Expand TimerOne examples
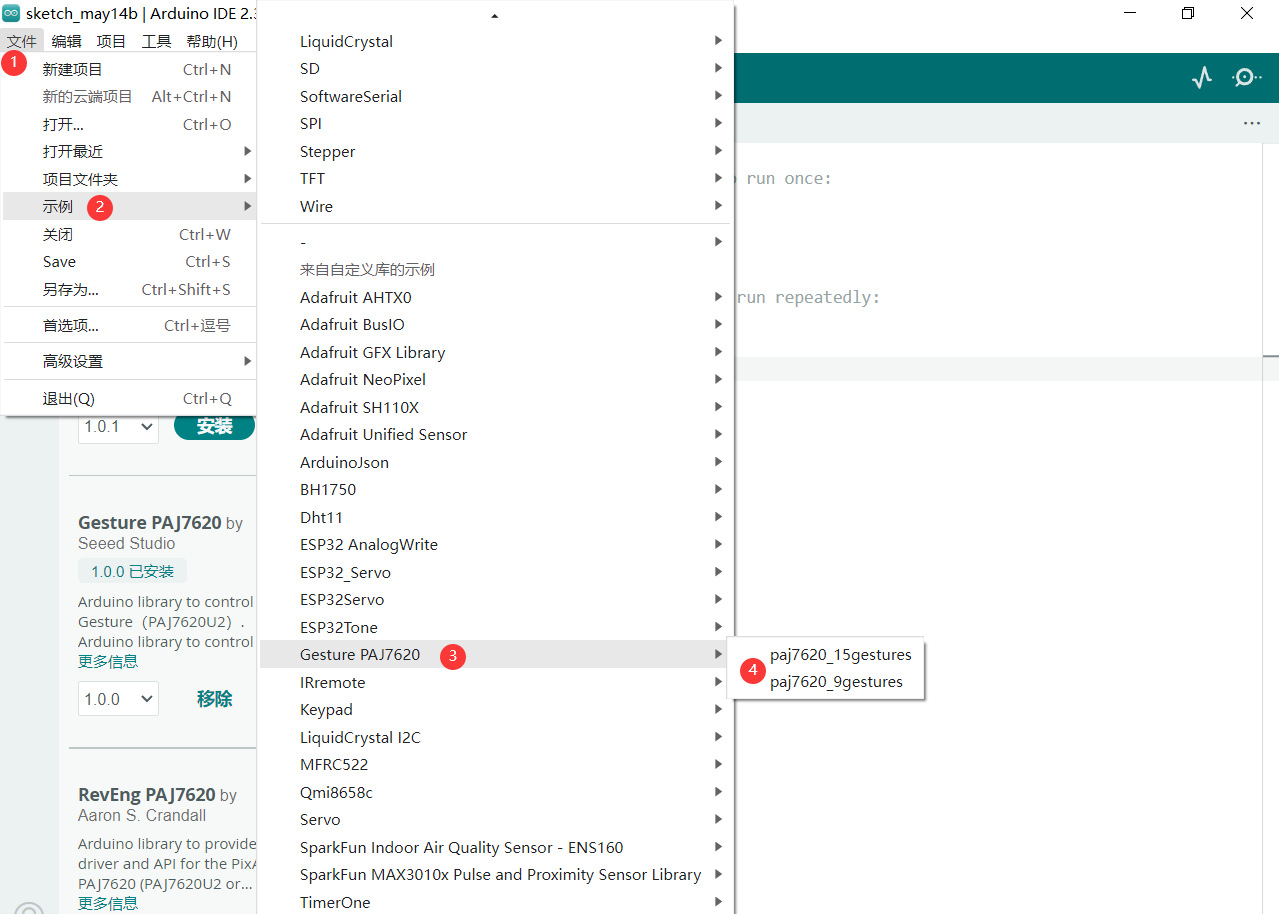 pyautogui.click(x=496, y=902)
